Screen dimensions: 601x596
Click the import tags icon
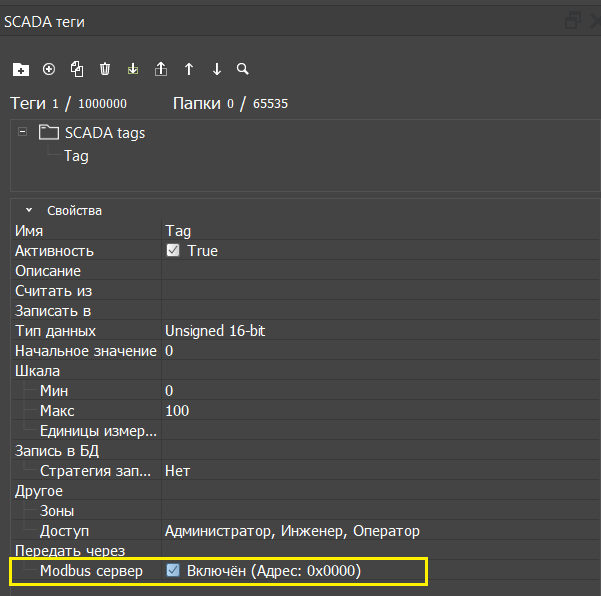[133, 69]
